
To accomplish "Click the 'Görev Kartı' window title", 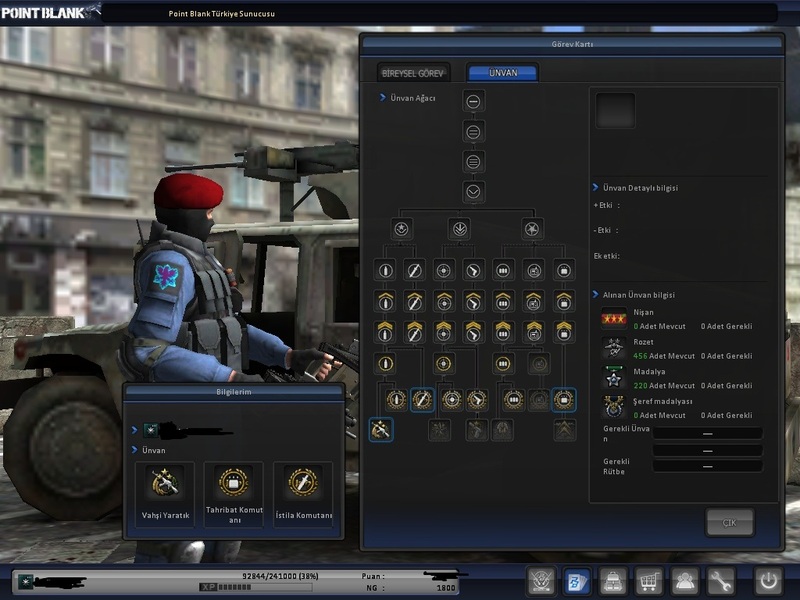I will [572, 44].
